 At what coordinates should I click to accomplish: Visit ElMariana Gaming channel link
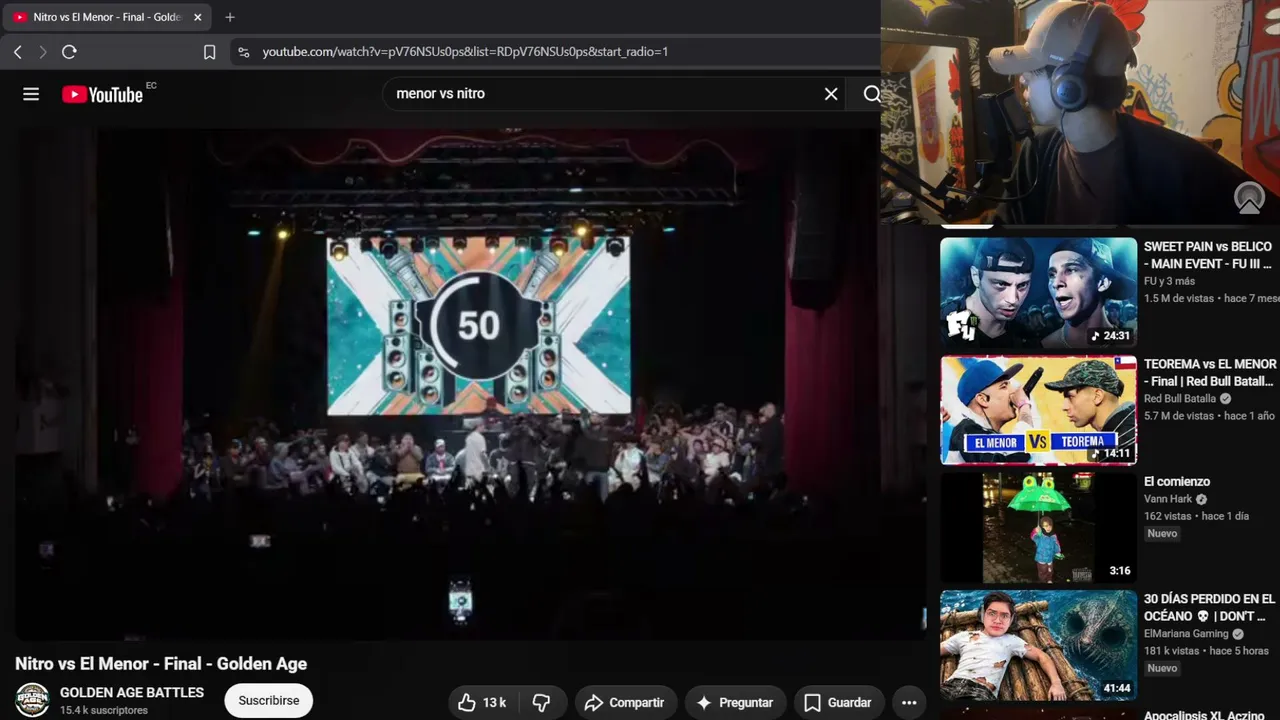(x=1186, y=633)
